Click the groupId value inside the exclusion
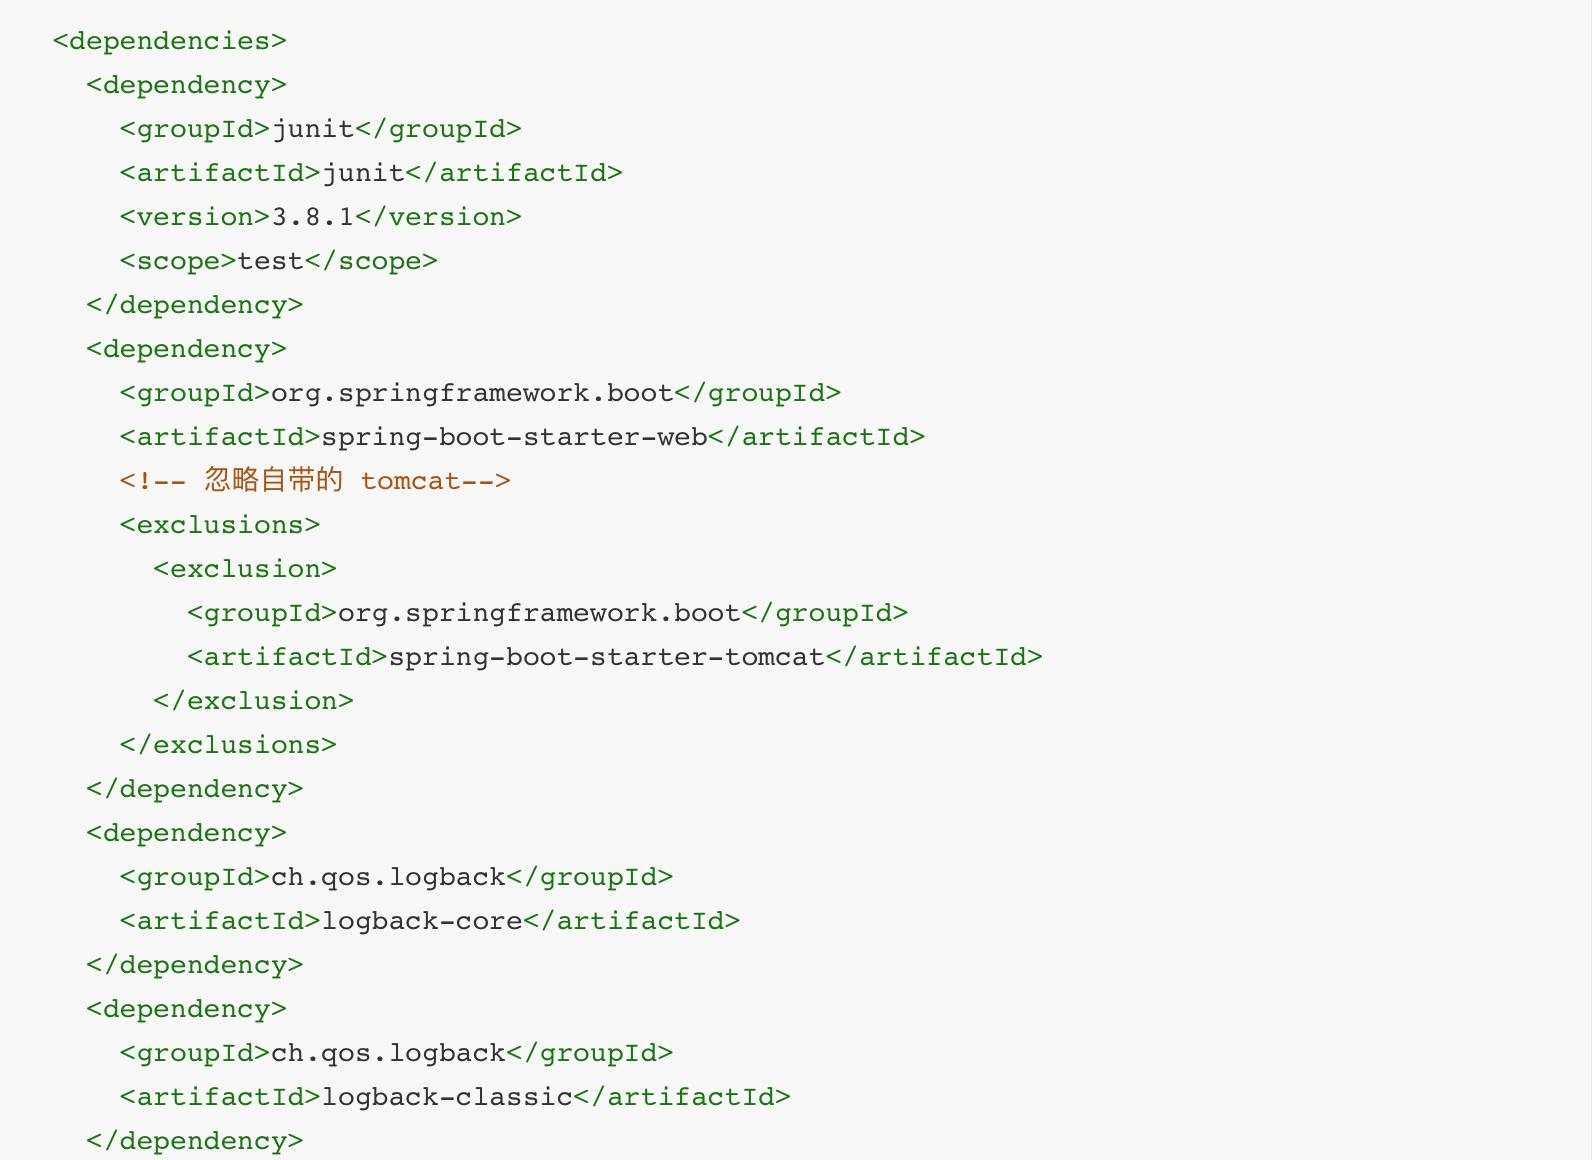Screen dimensions: 1592x1160 [539, 613]
